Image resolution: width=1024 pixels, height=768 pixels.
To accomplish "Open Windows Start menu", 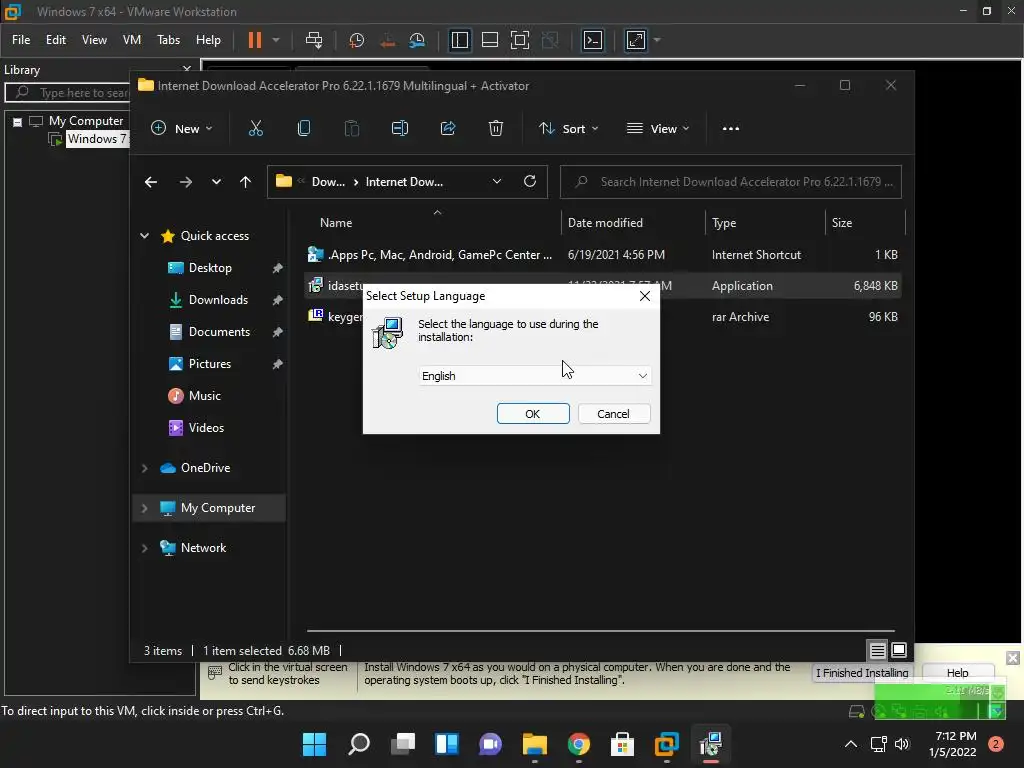I will point(314,744).
